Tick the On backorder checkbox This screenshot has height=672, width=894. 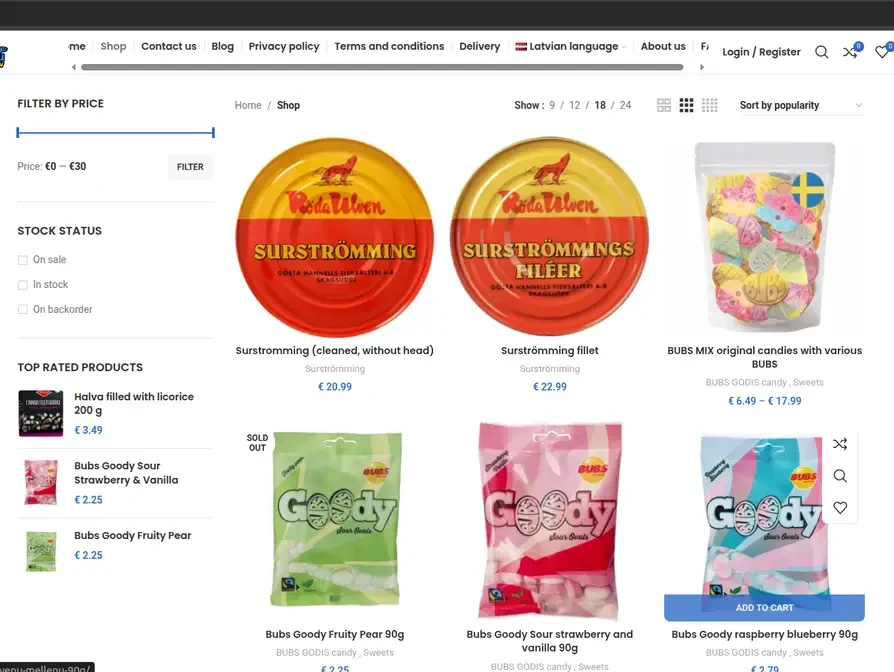tap(23, 309)
